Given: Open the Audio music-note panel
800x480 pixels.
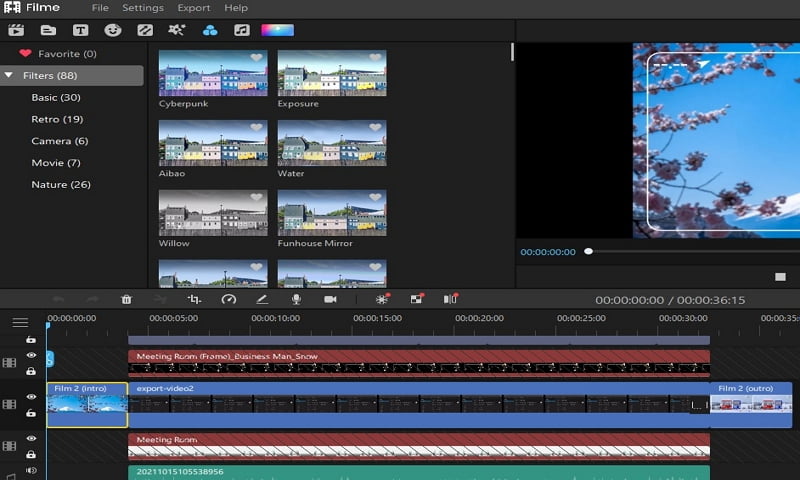Looking at the screenshot, I should click(242, 31).
